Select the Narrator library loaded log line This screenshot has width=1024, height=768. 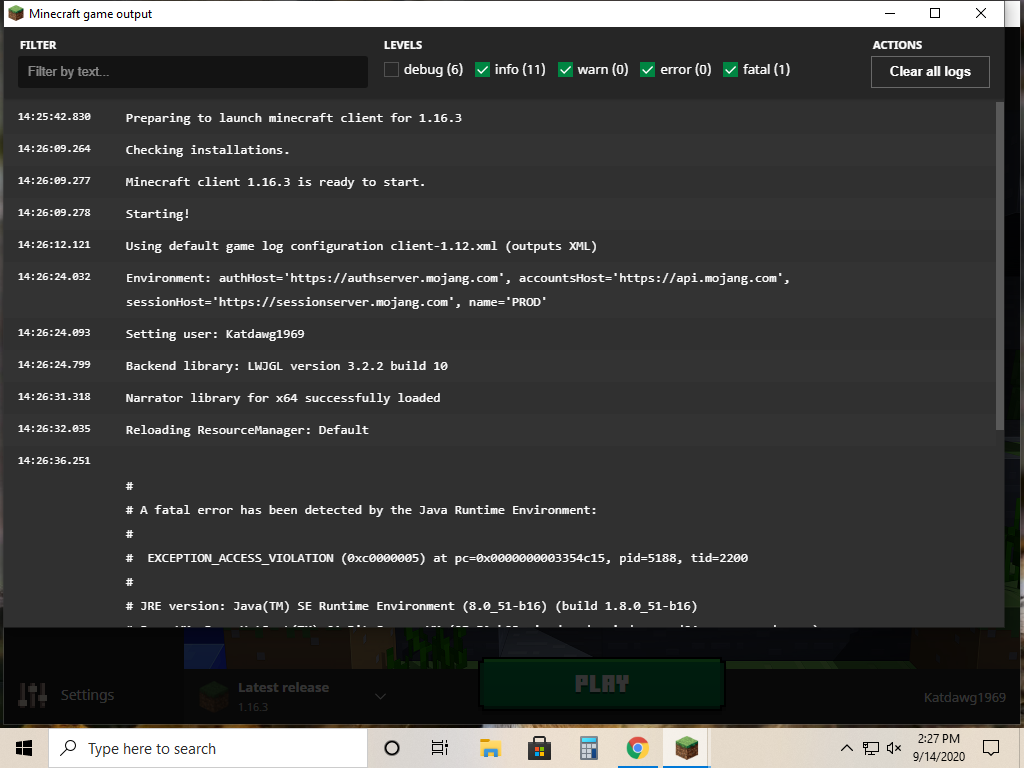(x=283, y=398)
